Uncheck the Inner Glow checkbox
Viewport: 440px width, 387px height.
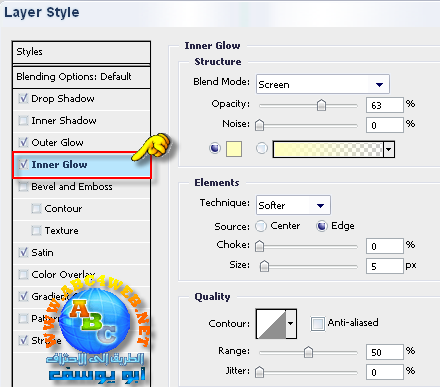click(x=23, y=165)
